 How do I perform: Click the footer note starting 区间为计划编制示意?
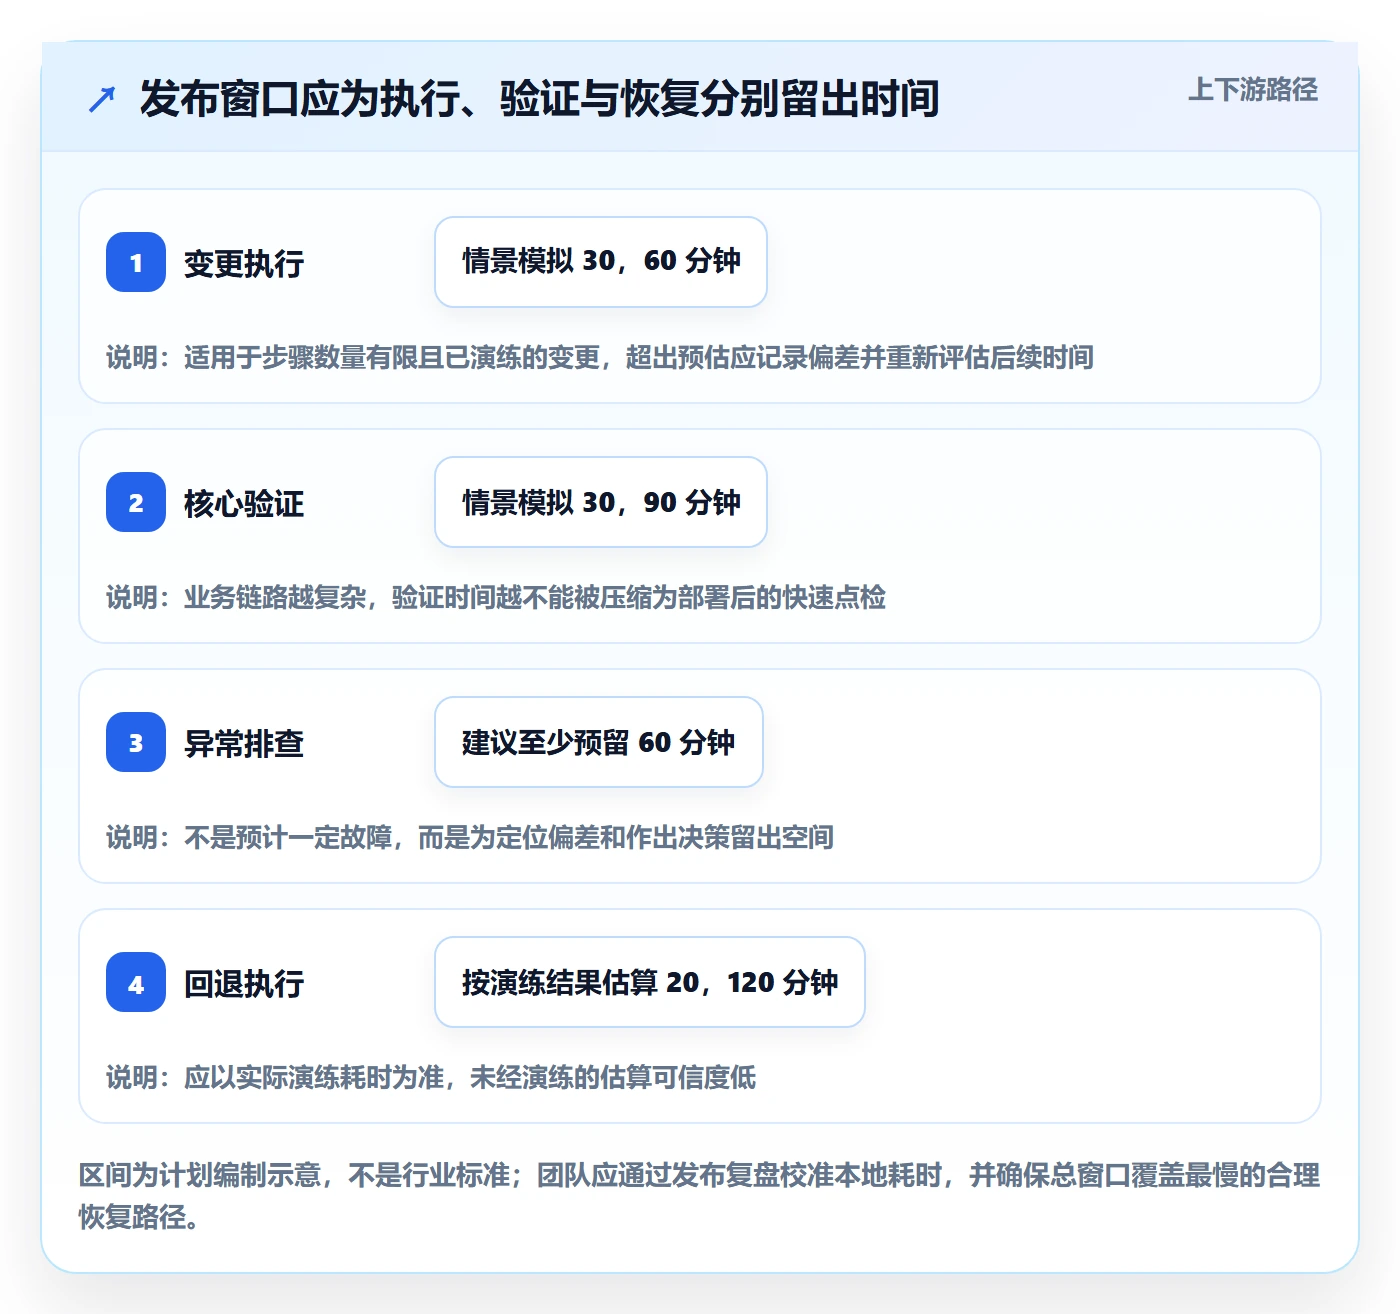[700, 1196]
